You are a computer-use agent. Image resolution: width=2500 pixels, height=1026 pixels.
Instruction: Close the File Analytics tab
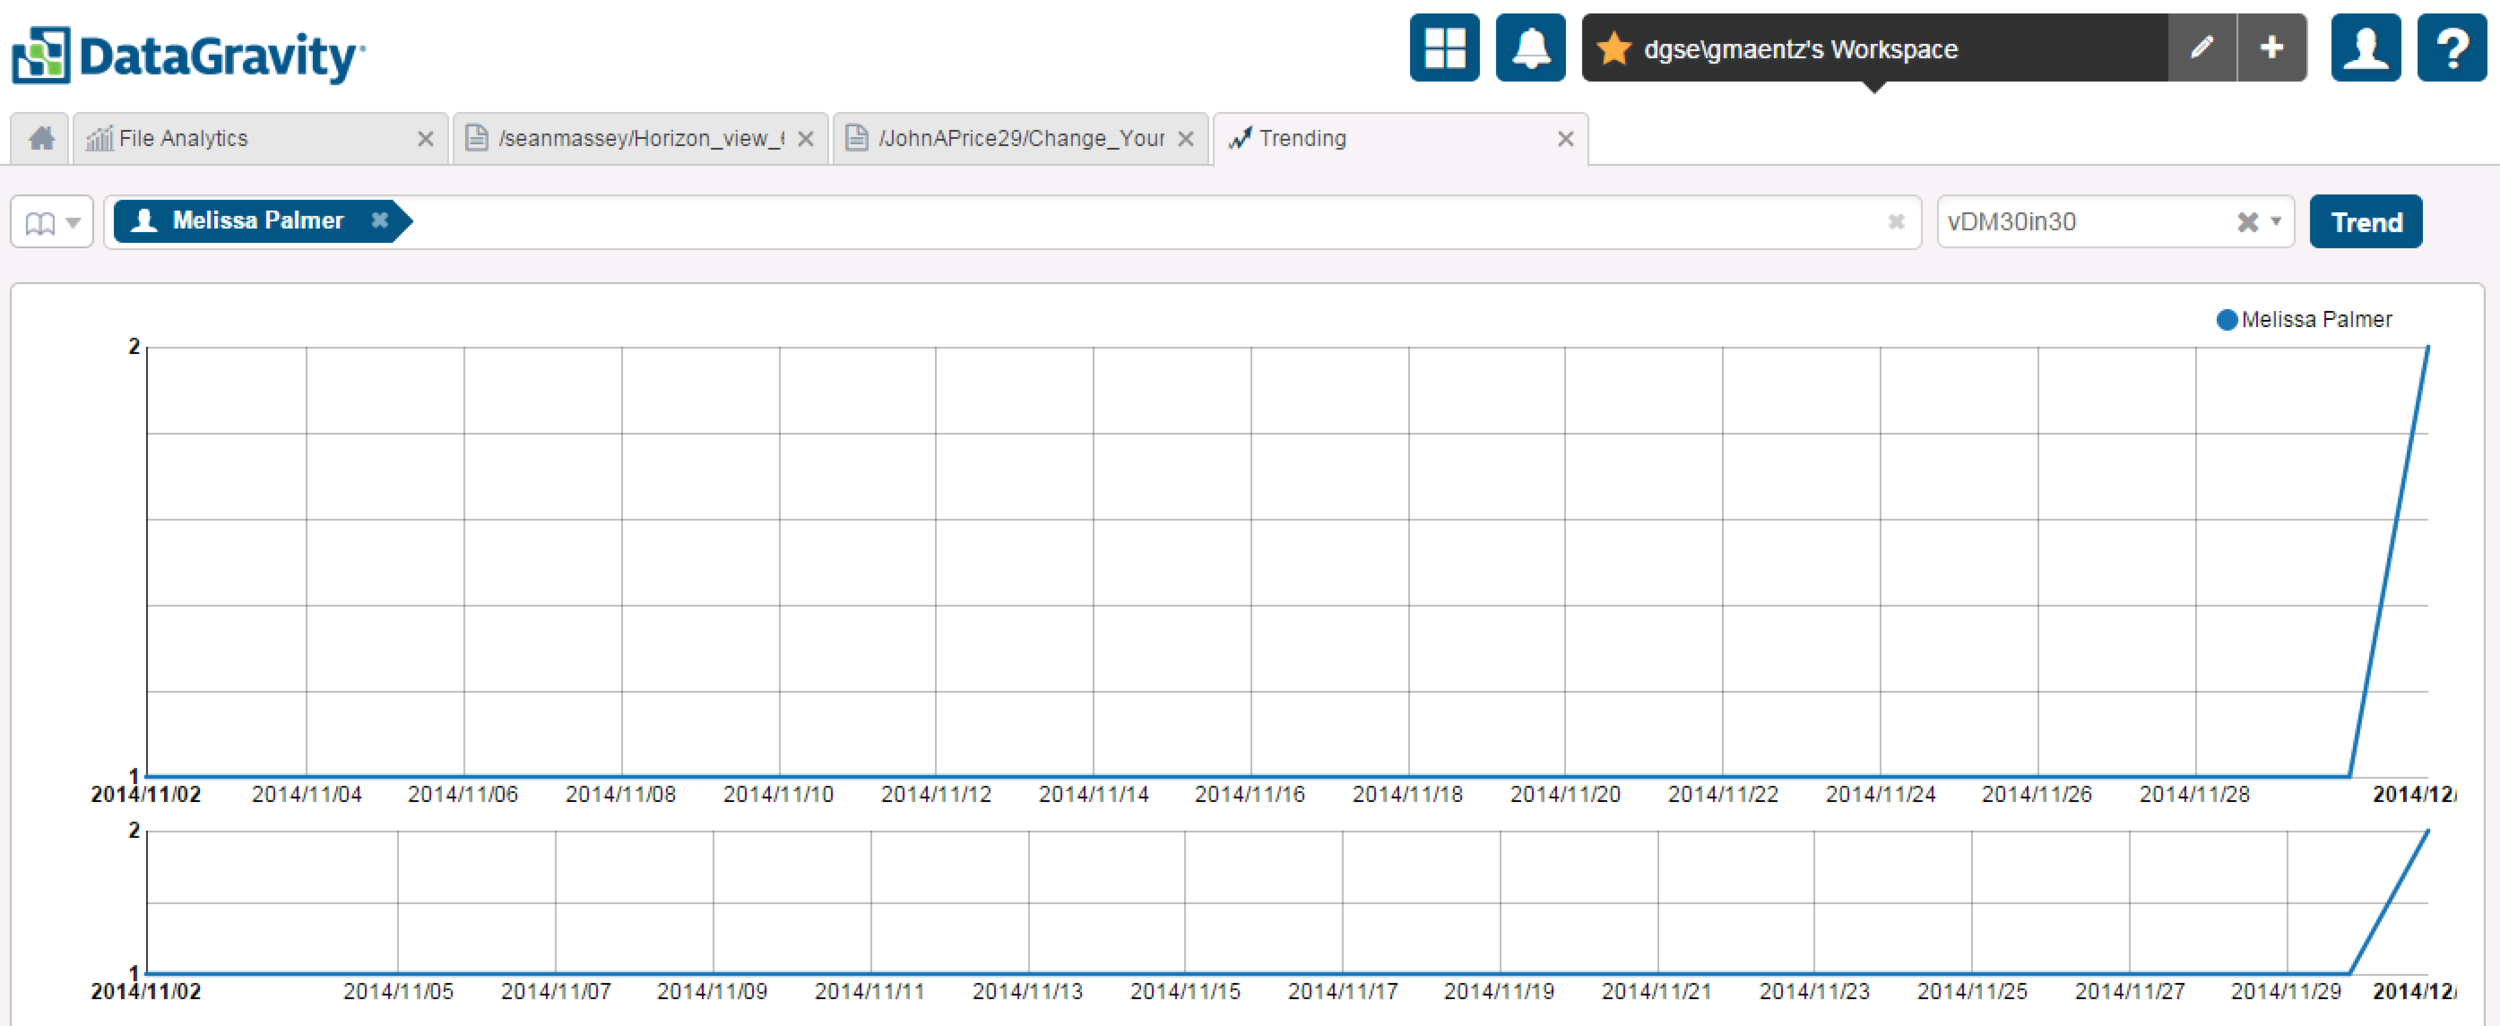tap(425, 139)
